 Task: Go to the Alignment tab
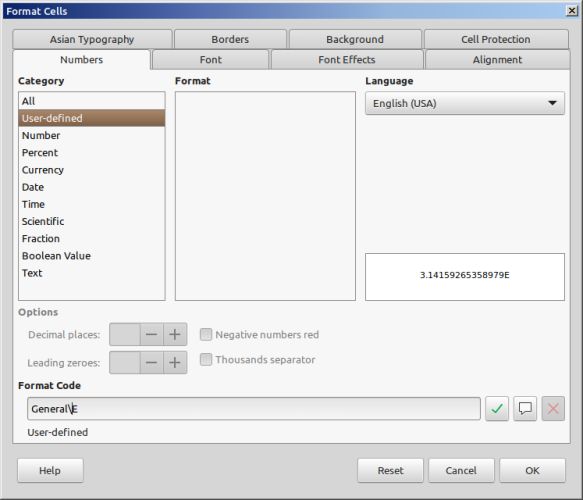coord(497,59)
